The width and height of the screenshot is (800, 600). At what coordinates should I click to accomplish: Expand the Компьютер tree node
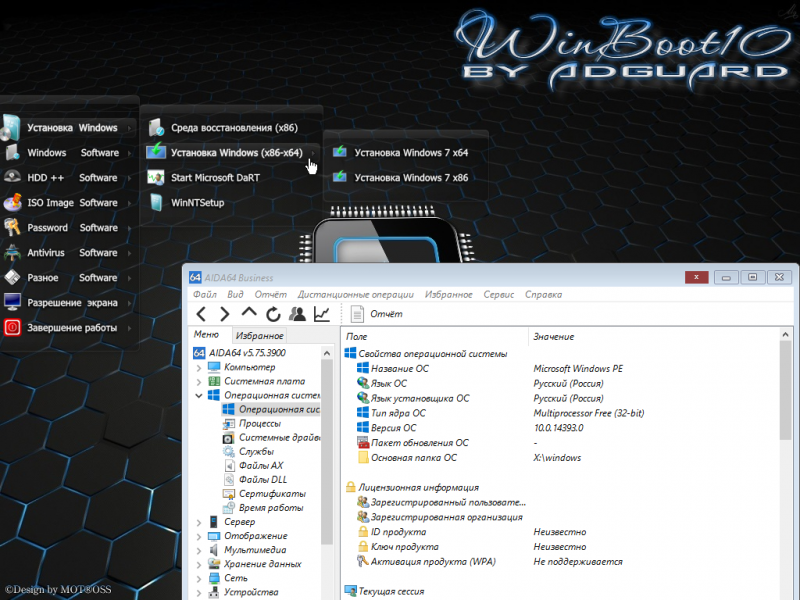click(x=199, y=367)
